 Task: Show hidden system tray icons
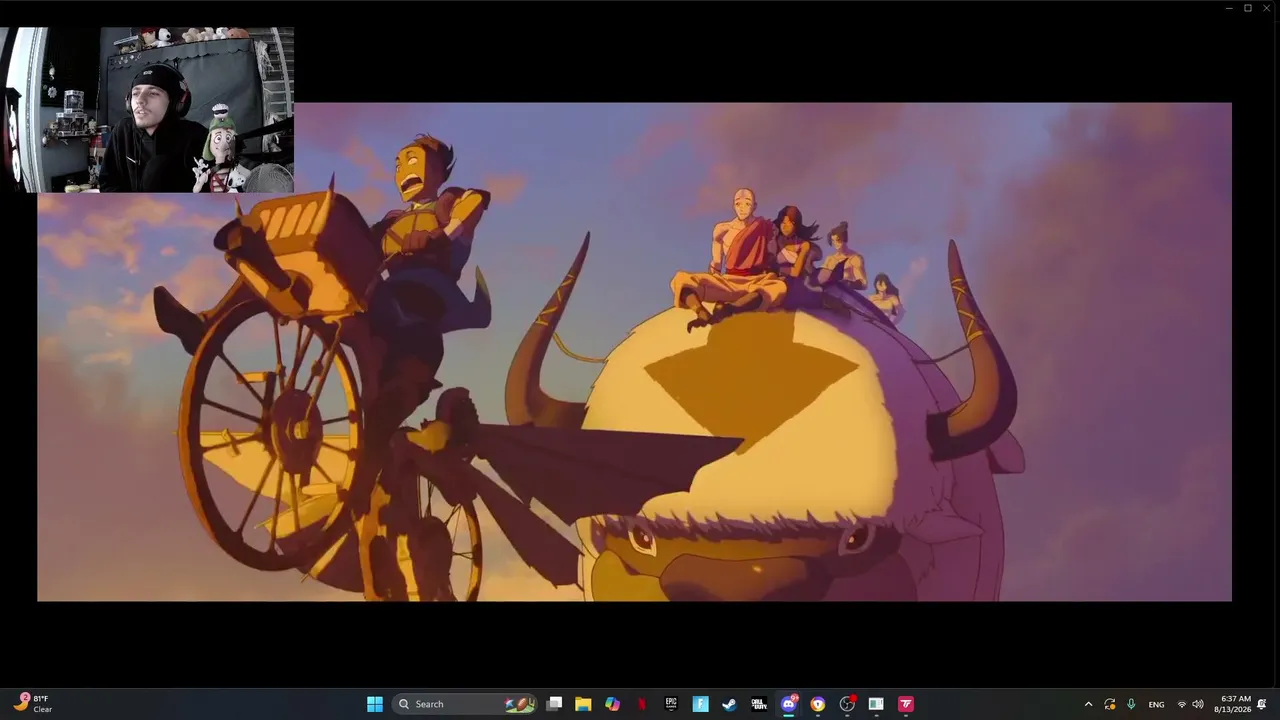tap(1088, 705)
